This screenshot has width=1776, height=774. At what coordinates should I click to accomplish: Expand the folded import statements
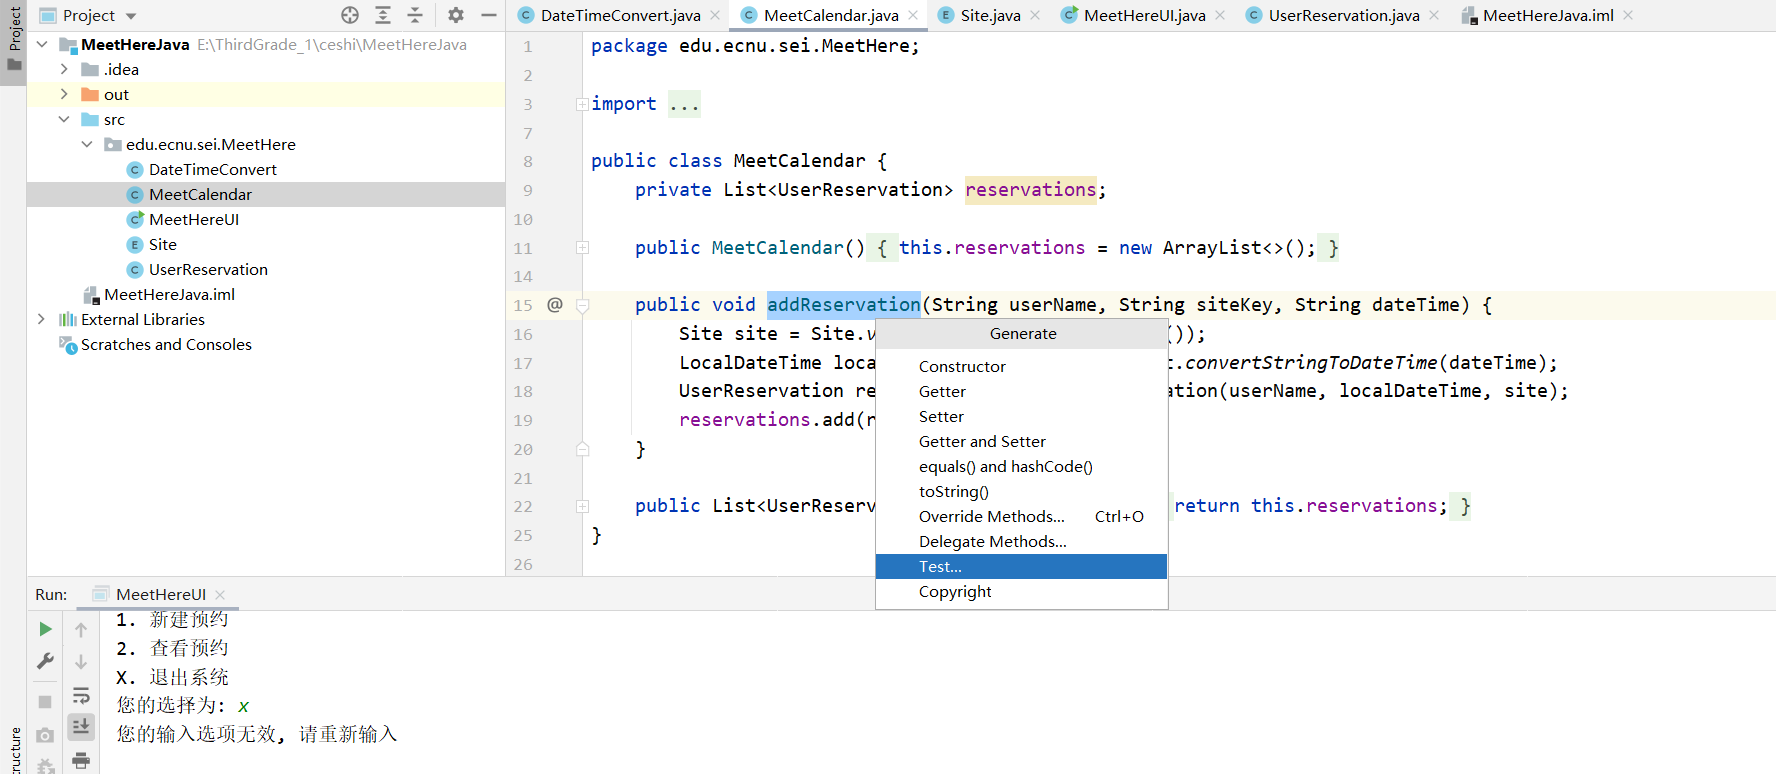click(x=582, y=104)
